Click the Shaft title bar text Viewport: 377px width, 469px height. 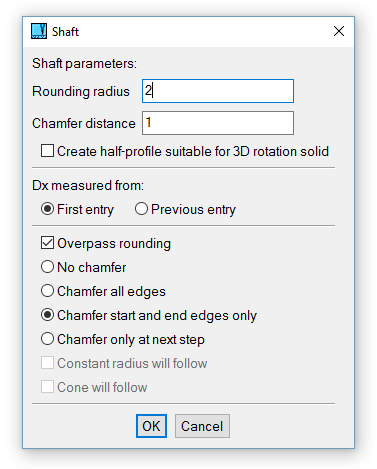65,32
